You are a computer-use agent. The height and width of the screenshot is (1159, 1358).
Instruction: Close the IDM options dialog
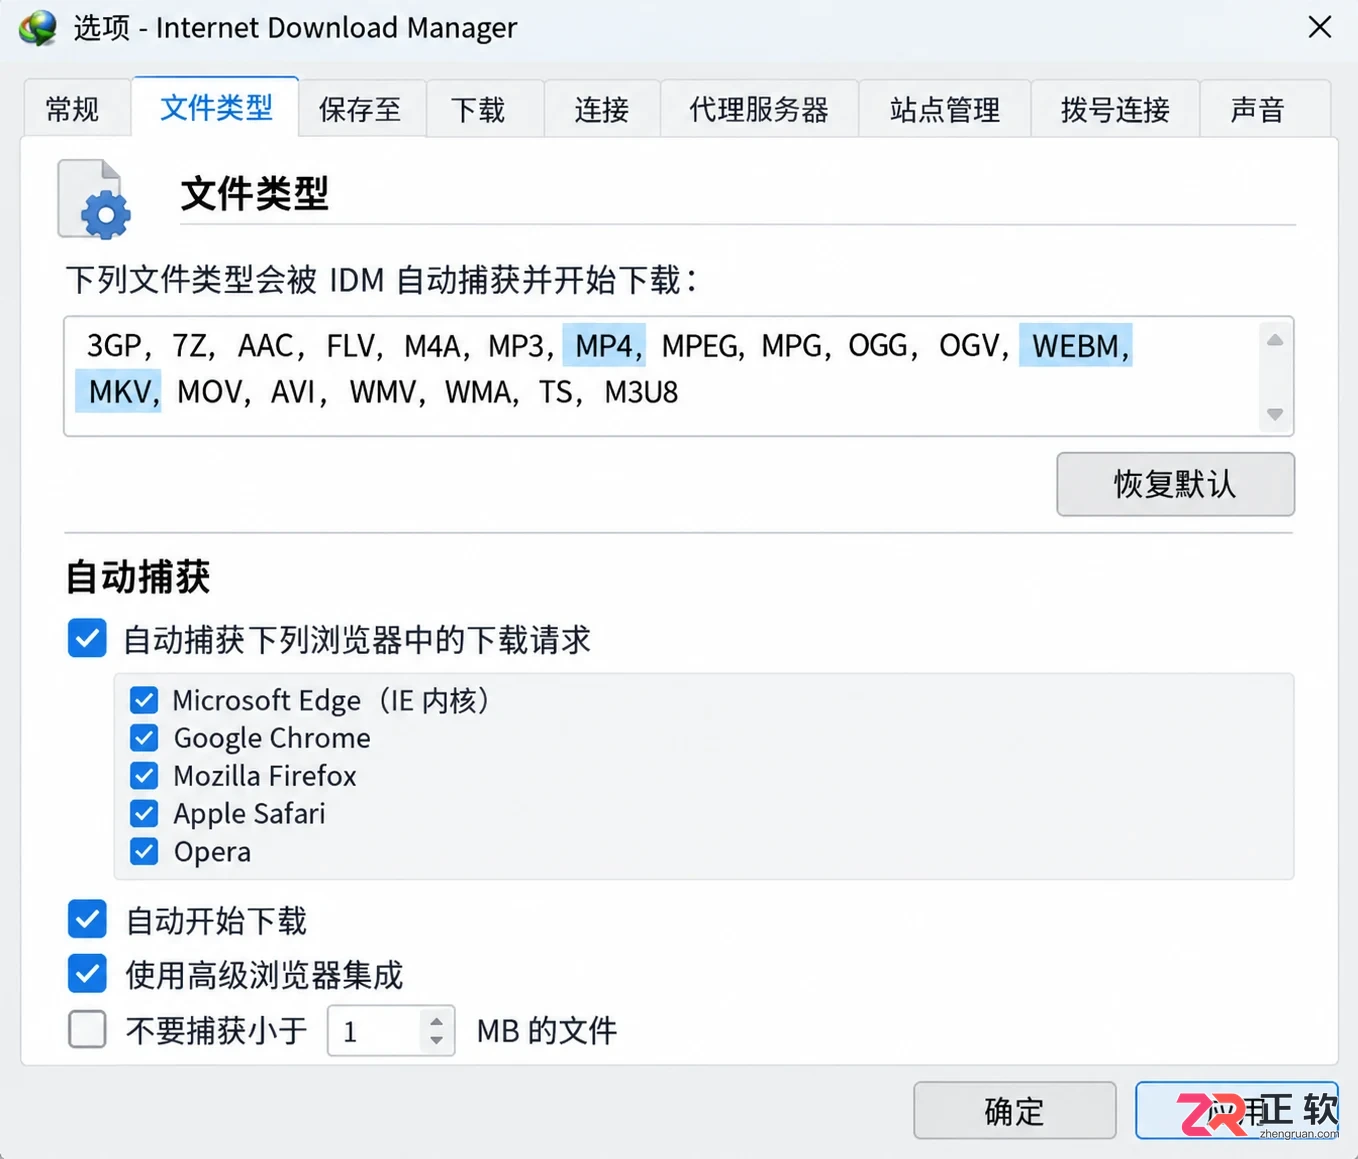(x=1319, y=27)
